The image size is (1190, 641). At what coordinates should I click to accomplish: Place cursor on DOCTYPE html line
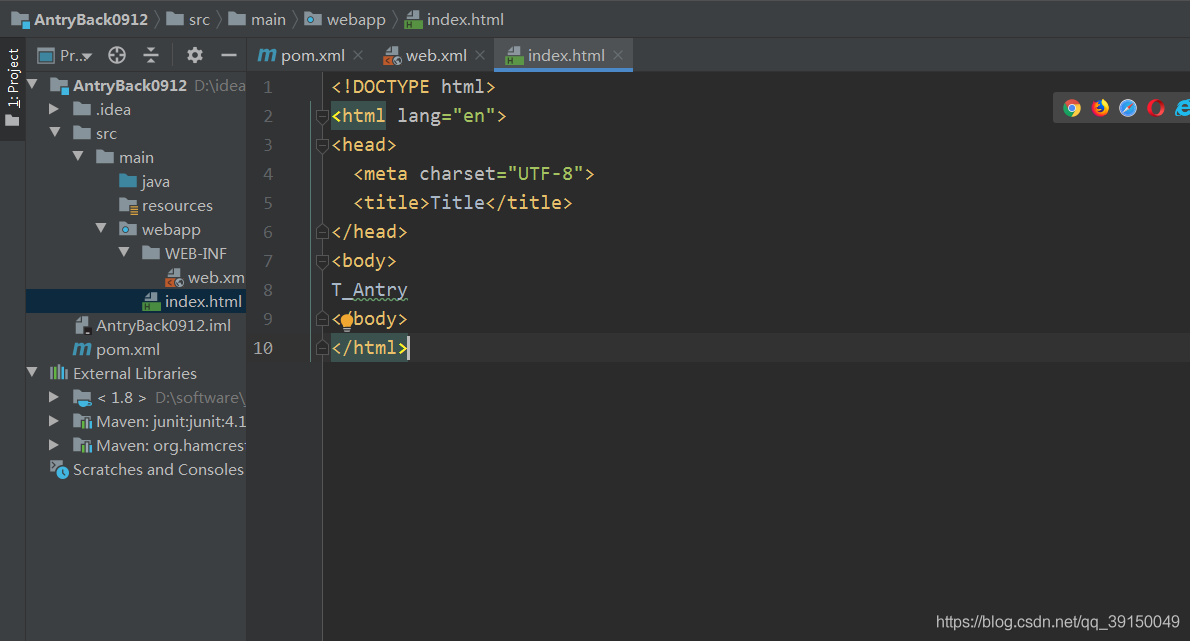(414, 87)
